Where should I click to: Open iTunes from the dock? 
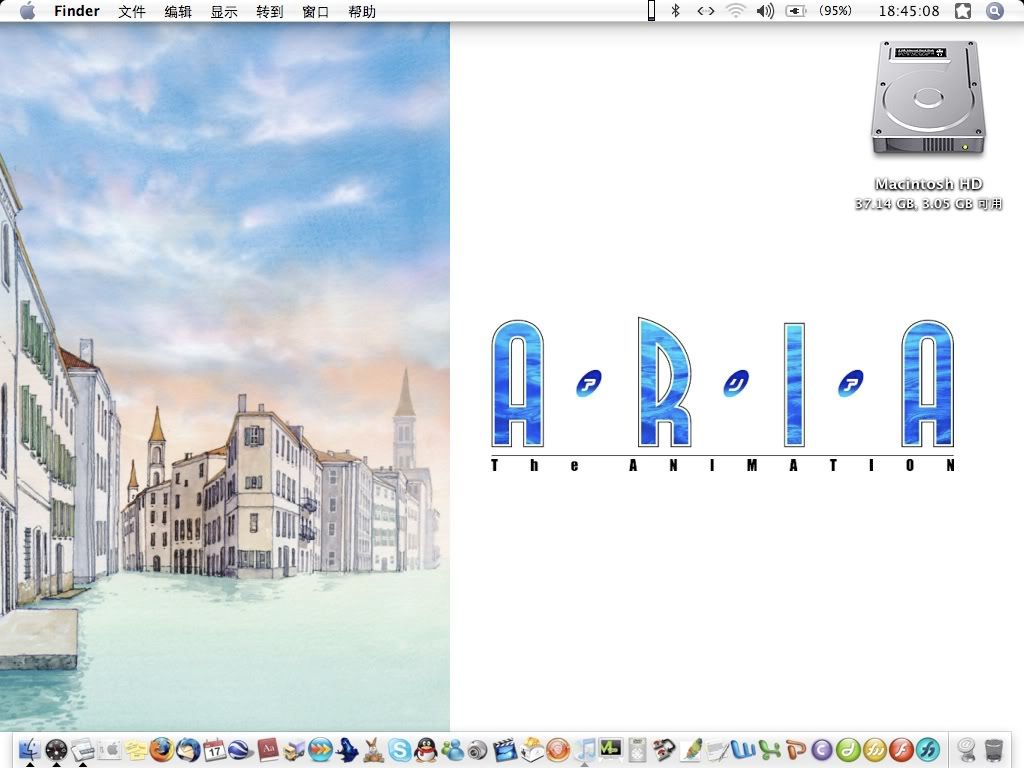(586, 750)
